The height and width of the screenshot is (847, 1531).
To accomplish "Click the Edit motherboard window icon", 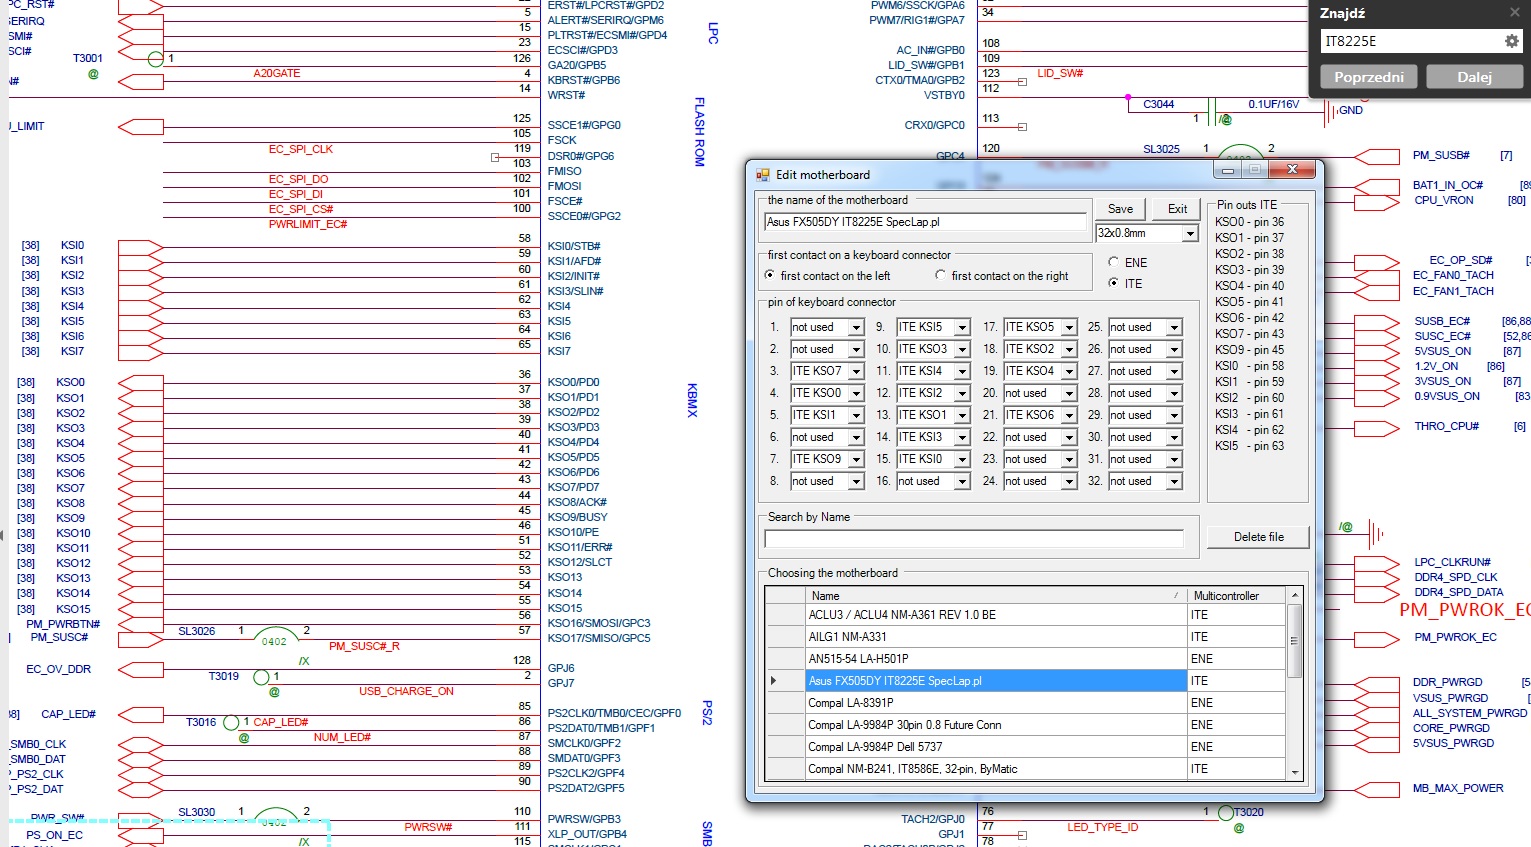I will (763, 174).
